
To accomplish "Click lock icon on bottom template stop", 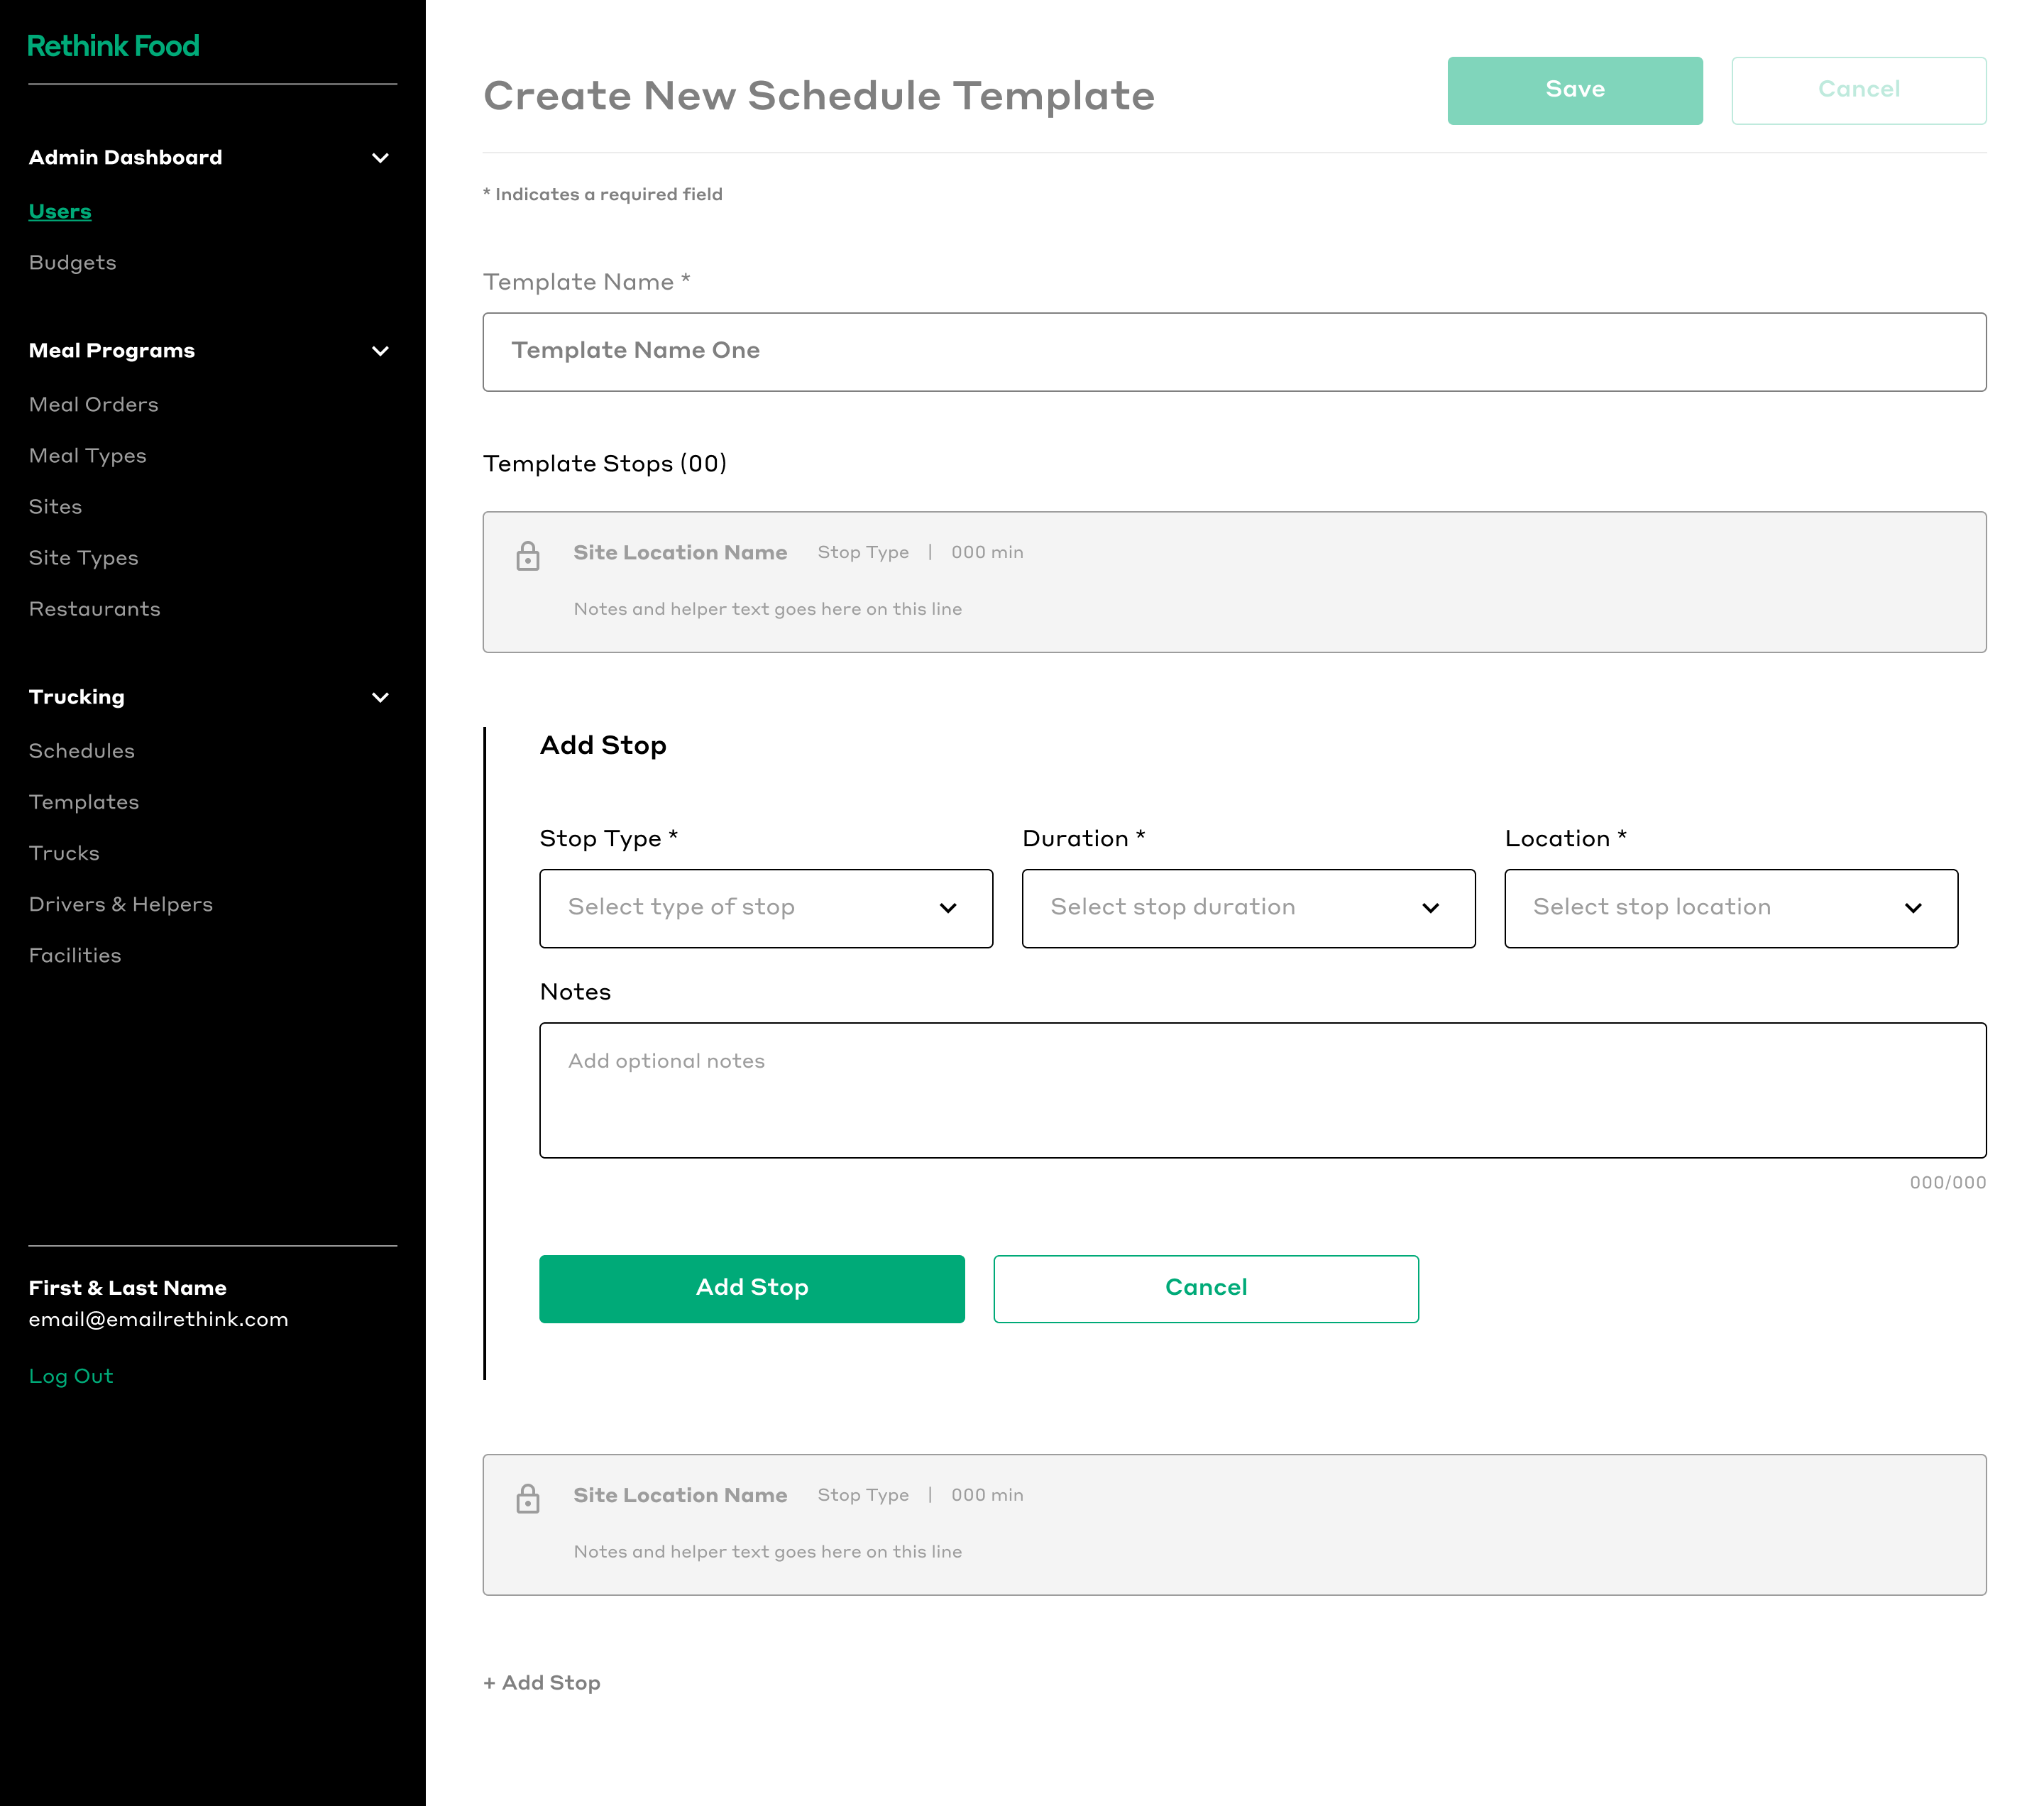I will coord(528,1498).
